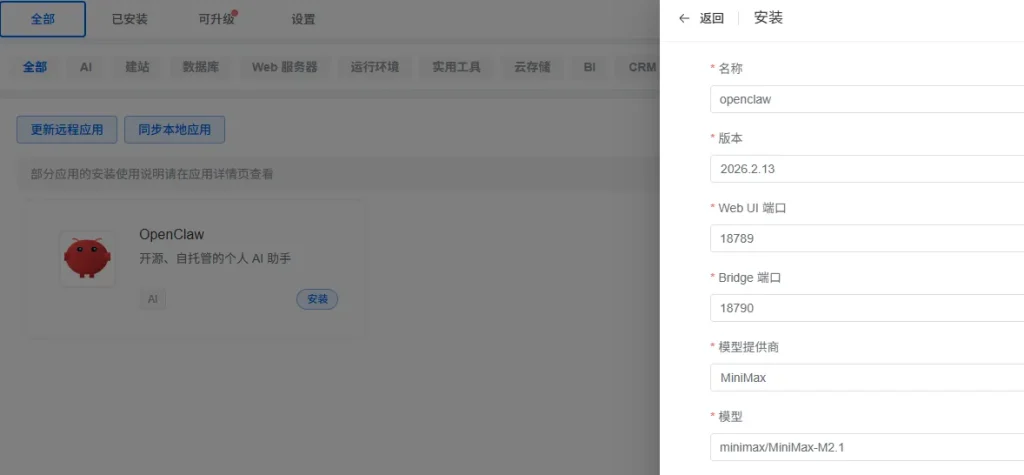Click the 安装 button on OpenClaw card
The width and height of the screenshot is (1024, 475).
pyautogui.click(x=317, y=299)
